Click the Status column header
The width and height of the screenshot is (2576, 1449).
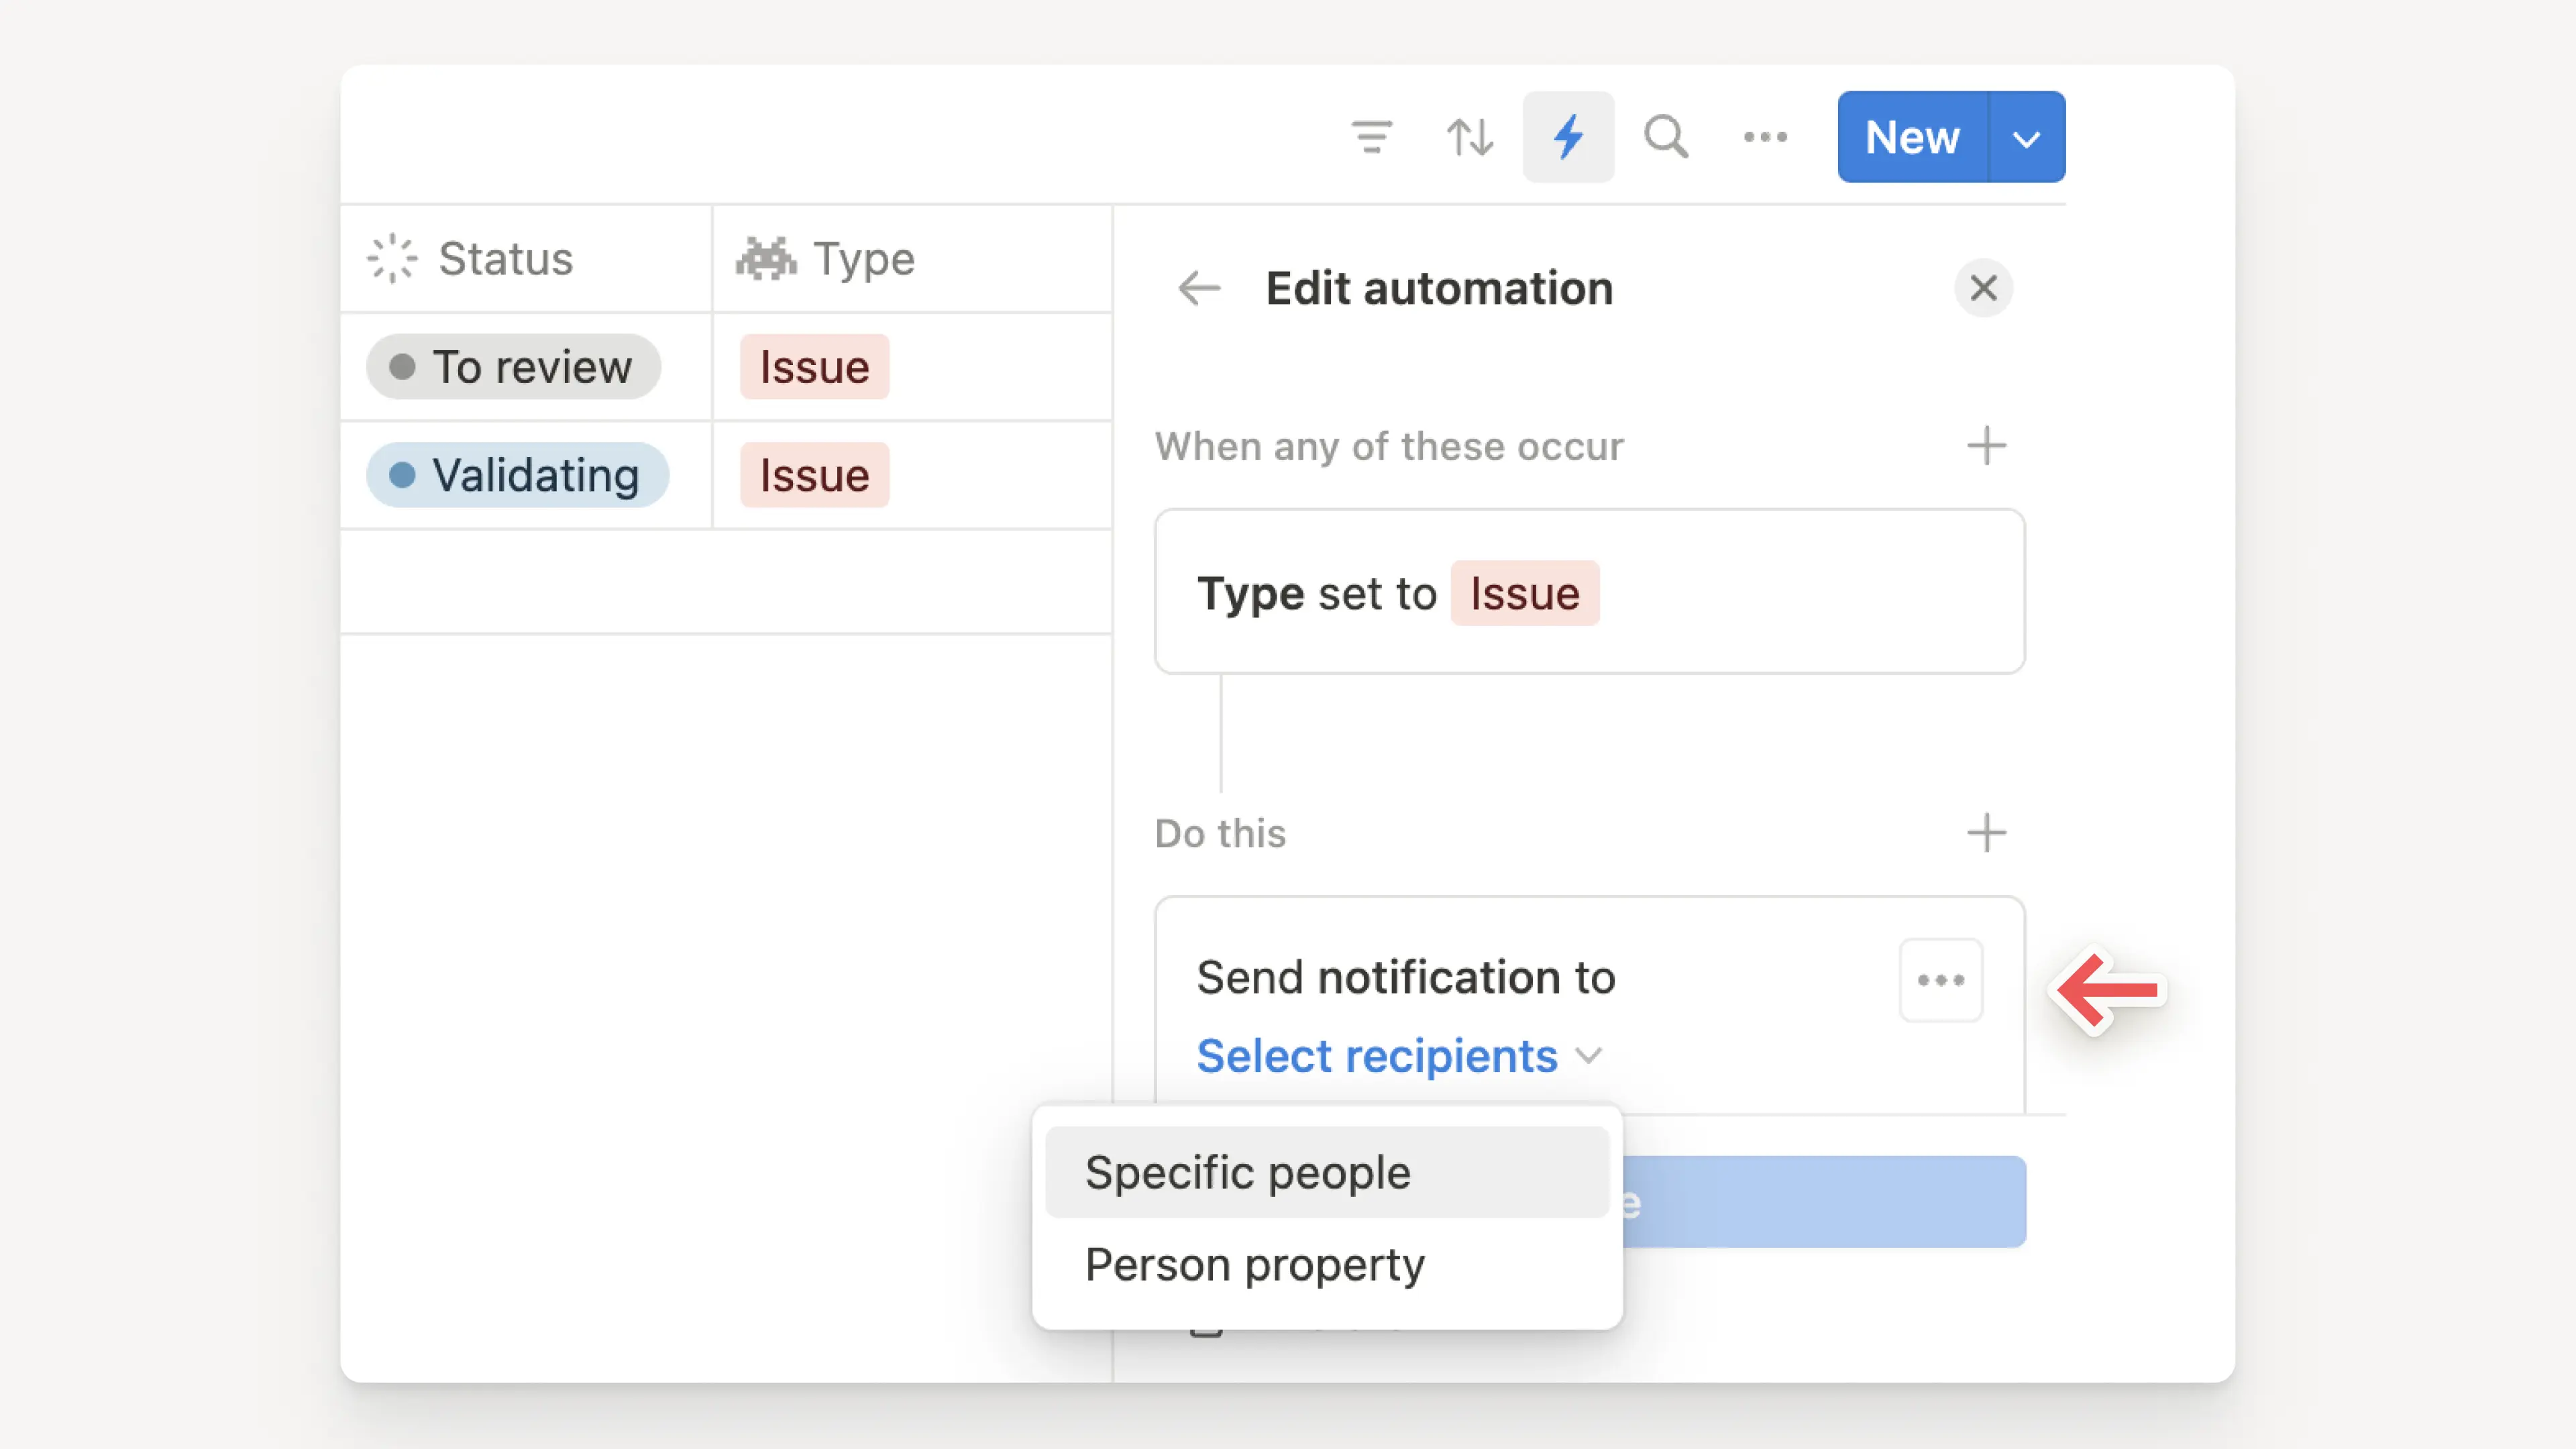(504, 258)
